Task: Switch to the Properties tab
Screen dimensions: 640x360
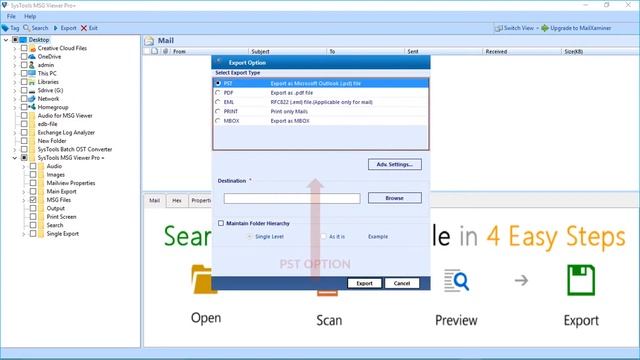Action: 200,200
